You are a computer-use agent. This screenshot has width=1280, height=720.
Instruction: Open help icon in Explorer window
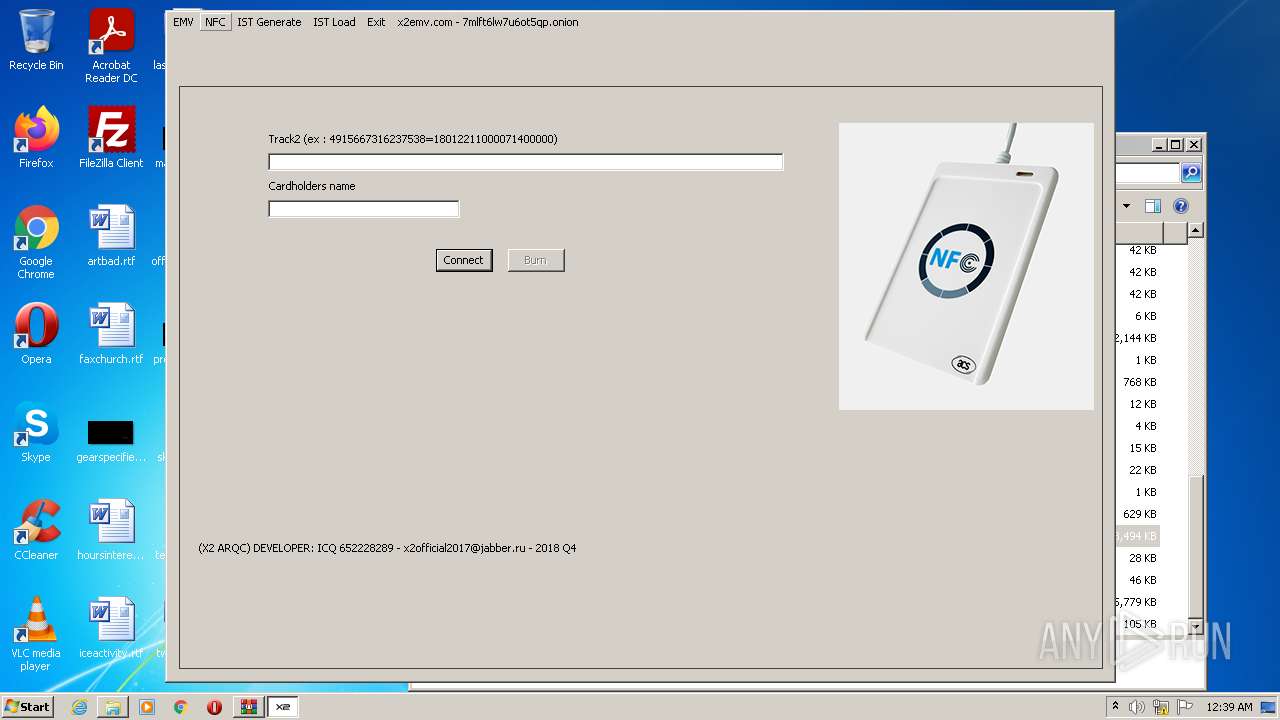click(1181, 206)
